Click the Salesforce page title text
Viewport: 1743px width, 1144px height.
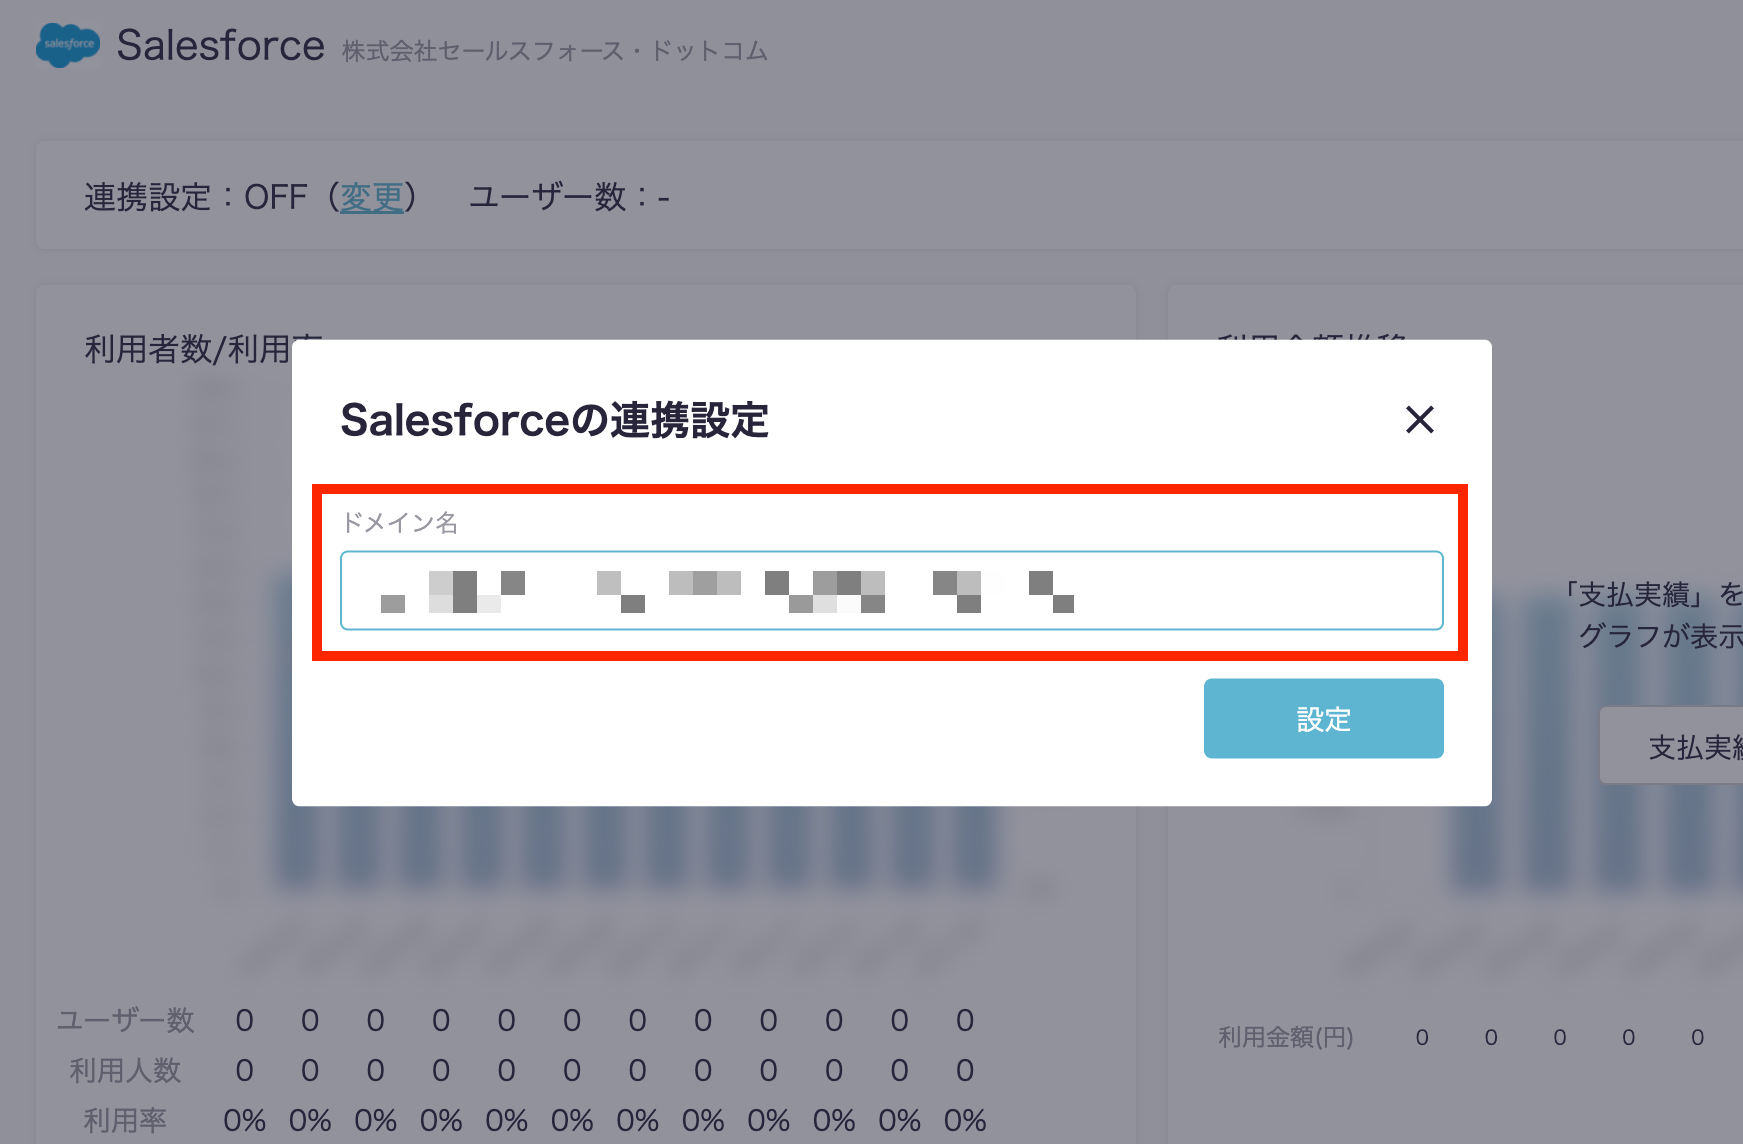point(220,46)
